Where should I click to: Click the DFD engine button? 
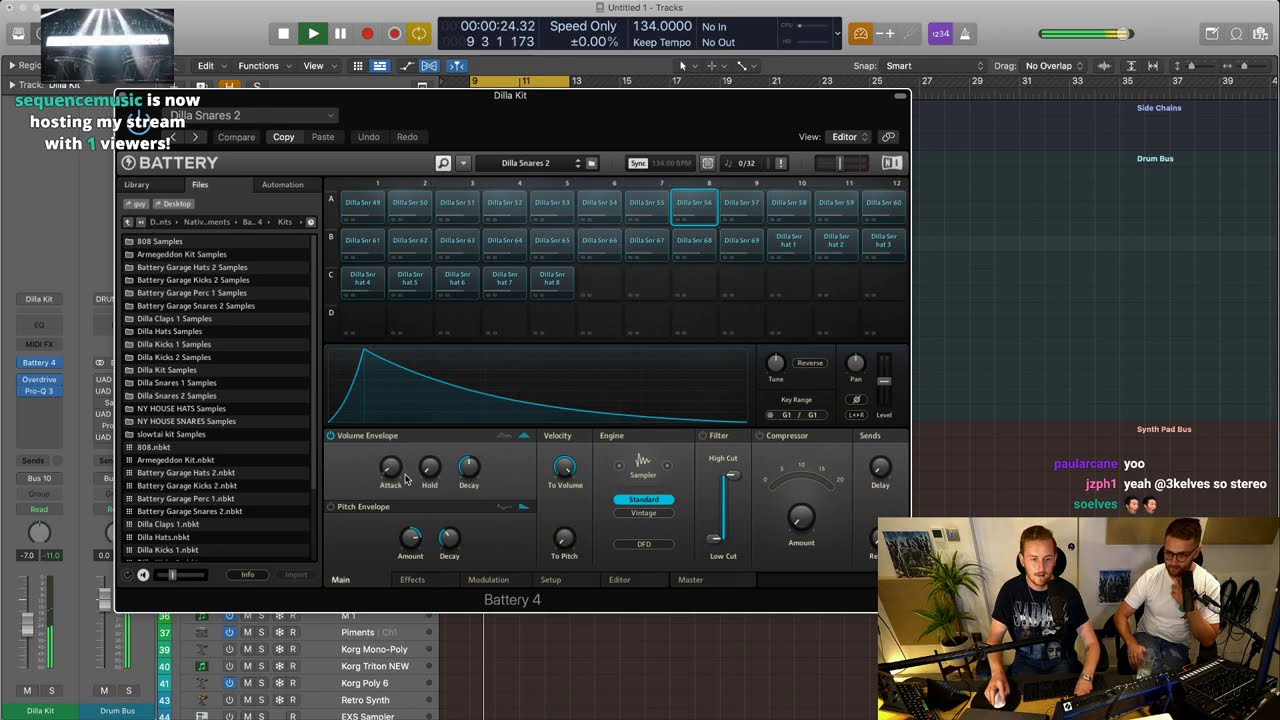643,544
